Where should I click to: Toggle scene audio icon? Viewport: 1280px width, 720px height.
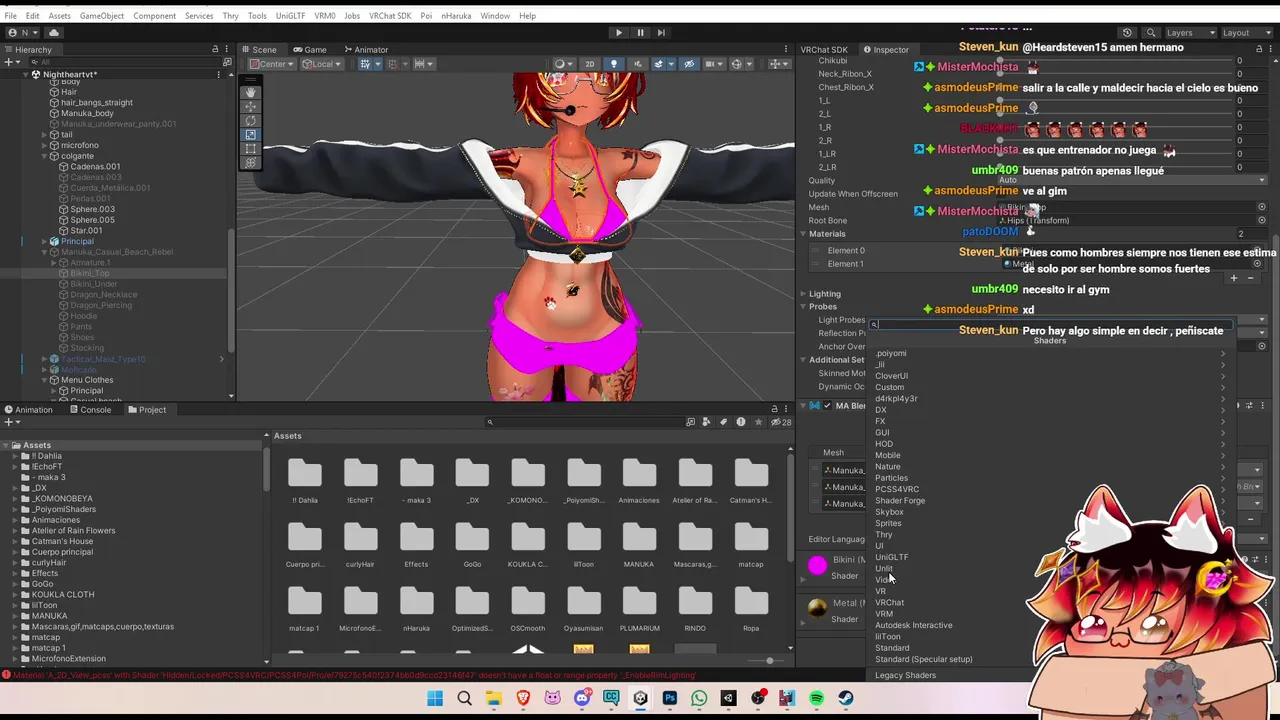coord(636,64)
